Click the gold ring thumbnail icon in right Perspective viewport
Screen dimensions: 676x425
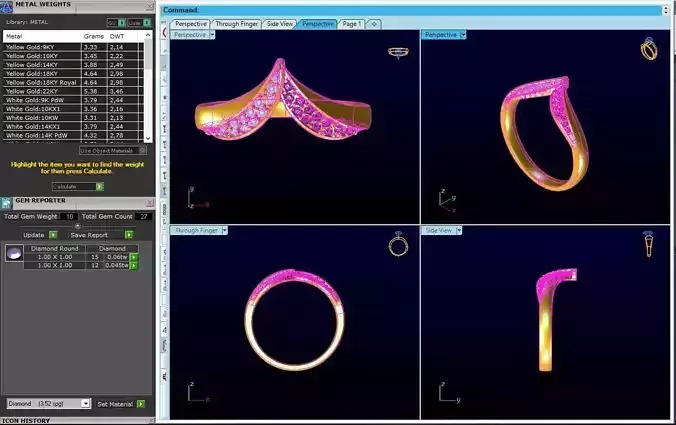649,49
